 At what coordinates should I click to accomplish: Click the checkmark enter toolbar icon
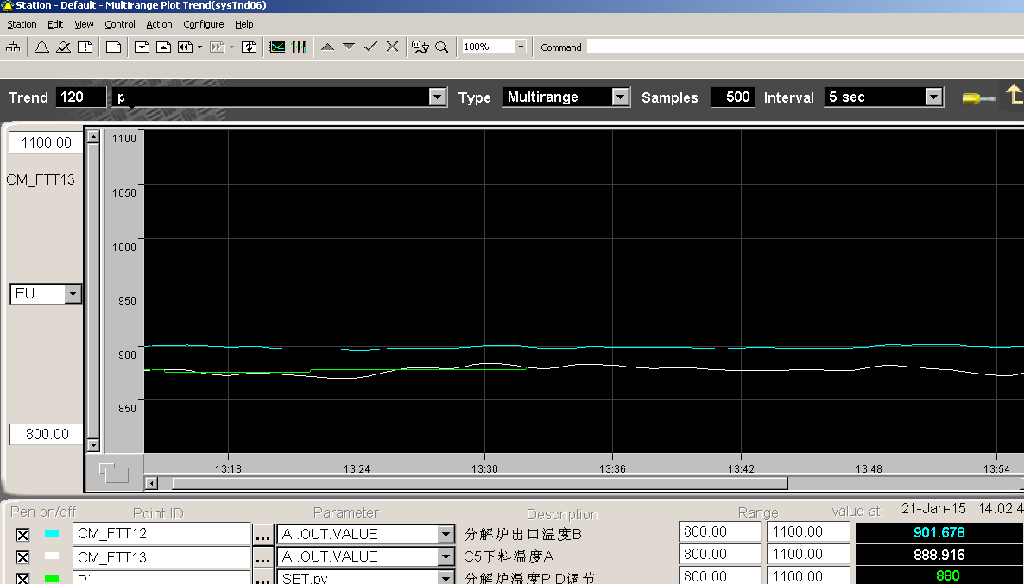click(x=371, y=47)
